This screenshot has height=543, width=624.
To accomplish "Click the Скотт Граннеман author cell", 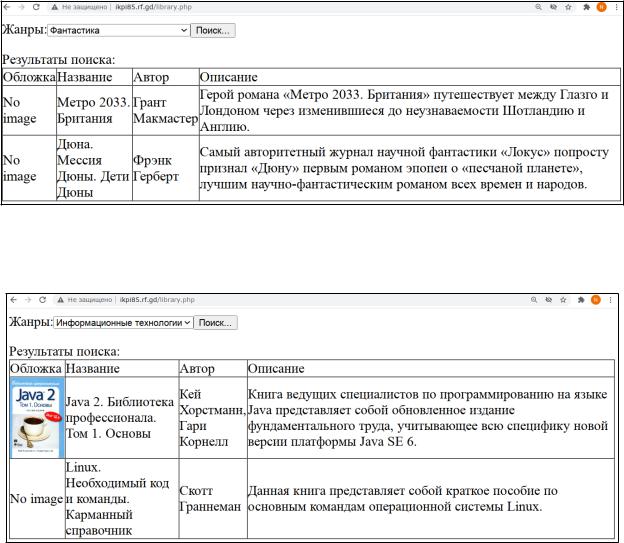I will point(210,498).
